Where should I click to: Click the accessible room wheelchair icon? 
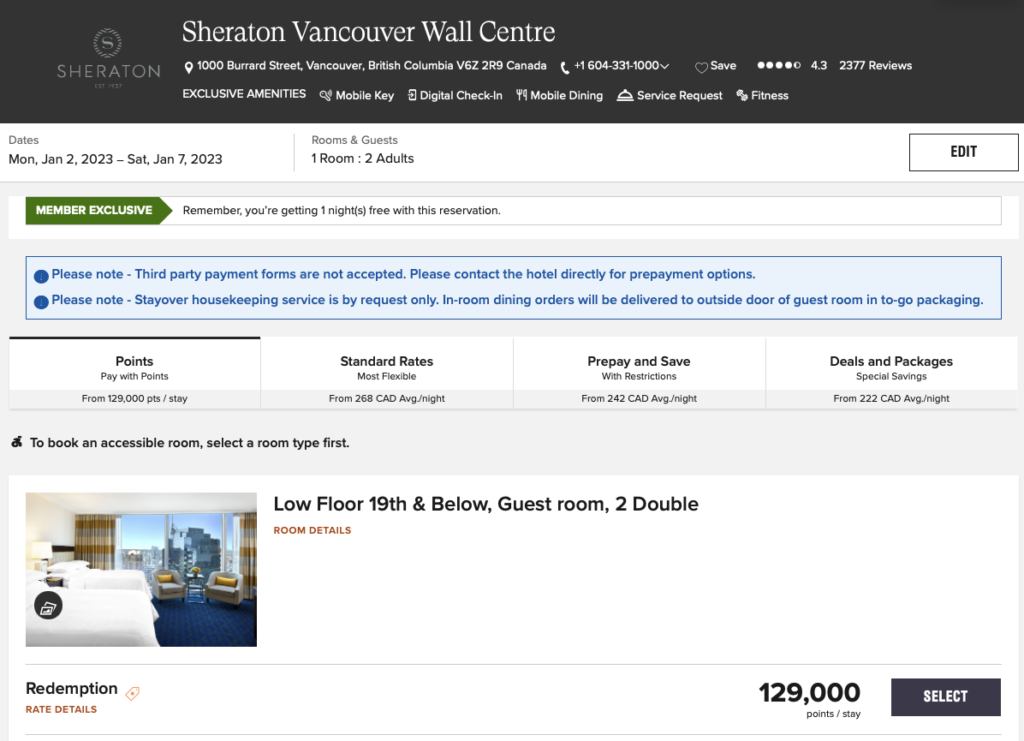(x=17, y=442)
